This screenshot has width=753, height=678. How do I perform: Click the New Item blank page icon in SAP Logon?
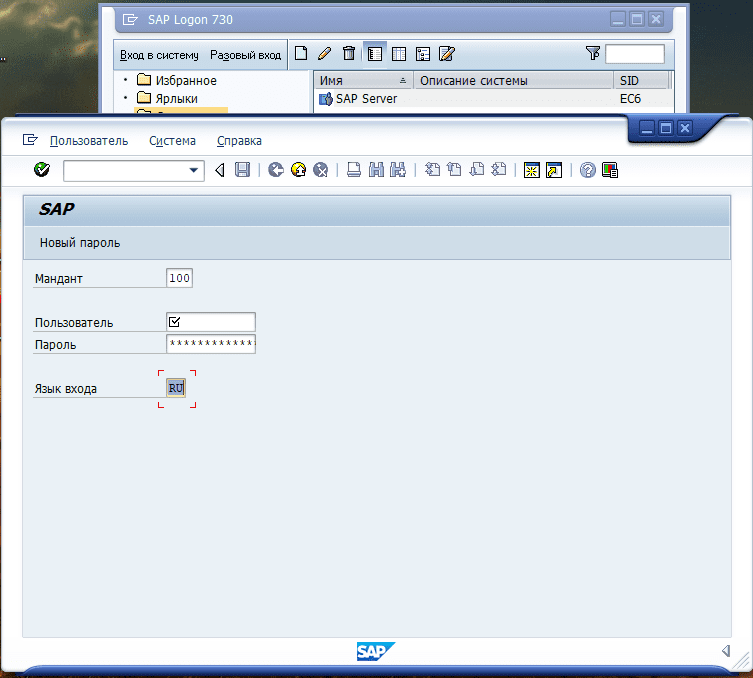pos(301,53)
